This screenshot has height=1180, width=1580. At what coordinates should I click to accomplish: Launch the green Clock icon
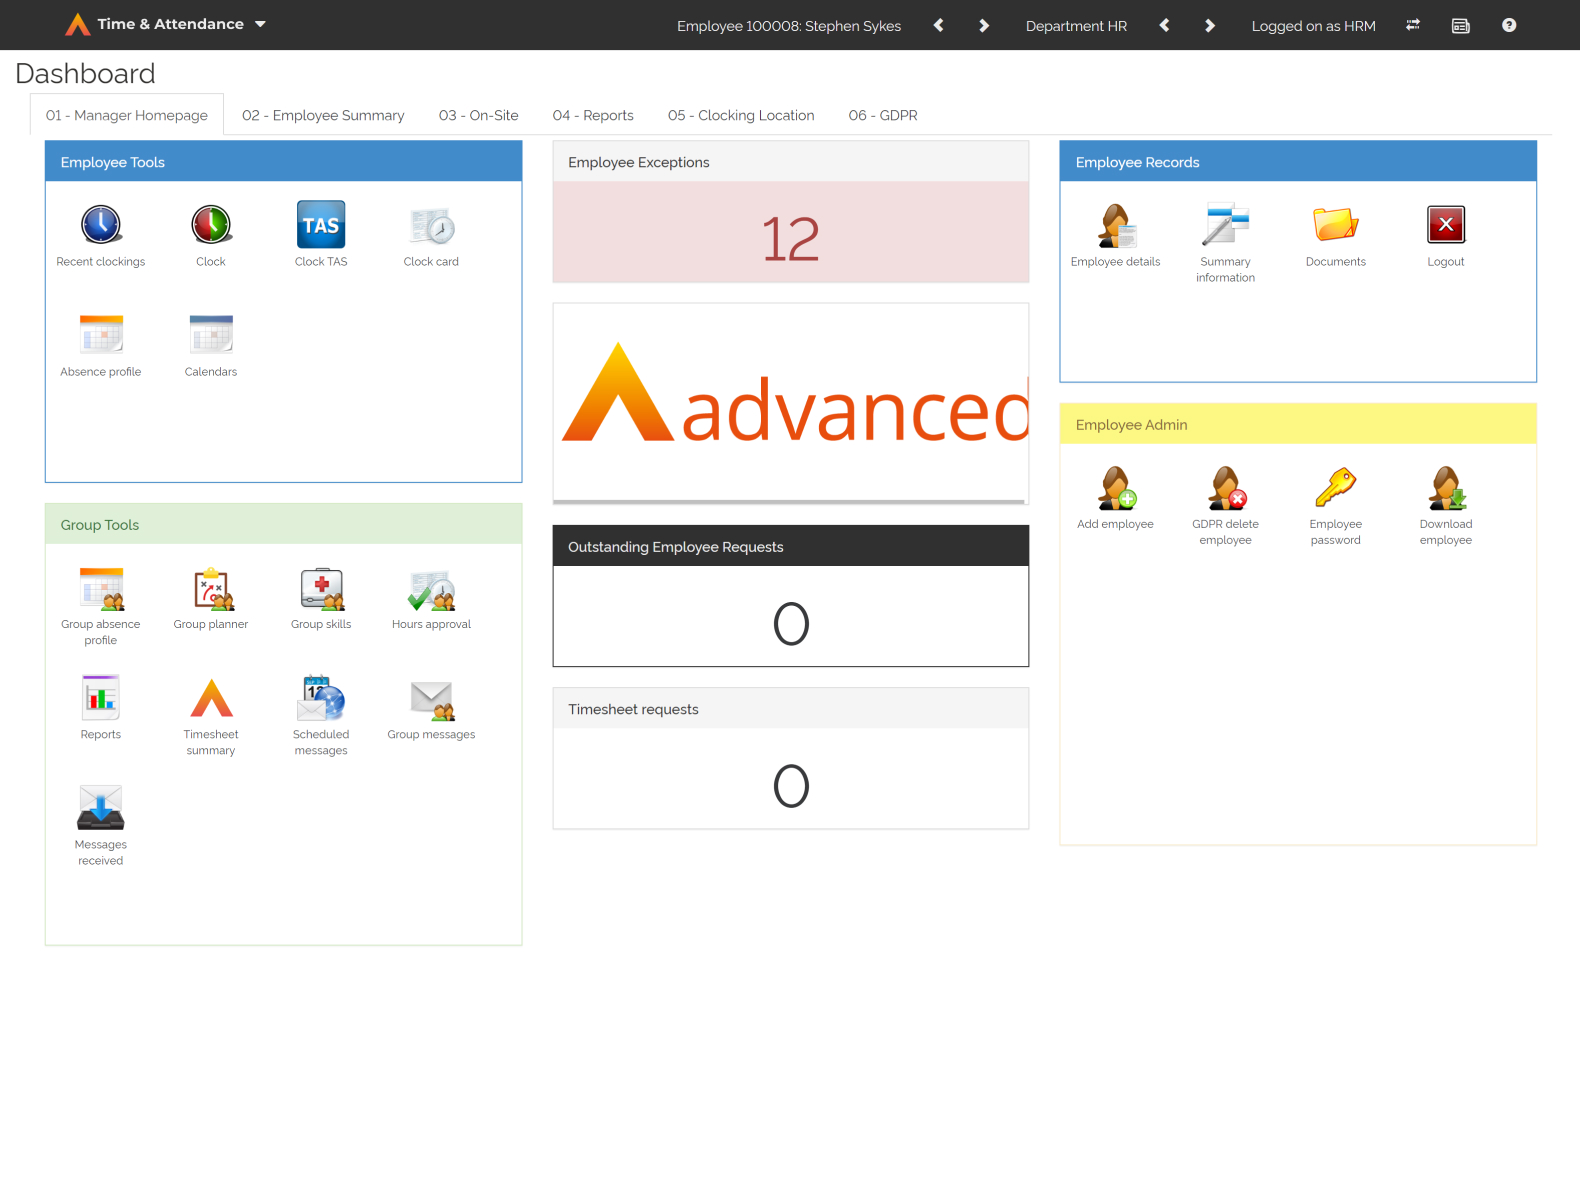coord(211,225)
